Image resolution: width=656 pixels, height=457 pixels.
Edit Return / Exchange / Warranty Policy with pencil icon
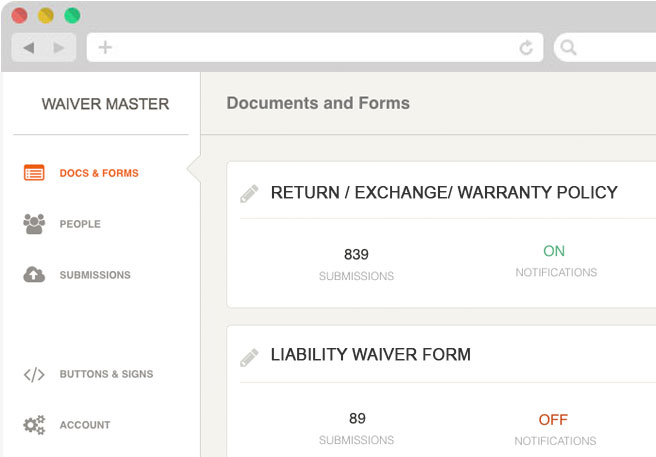point(249,193)
